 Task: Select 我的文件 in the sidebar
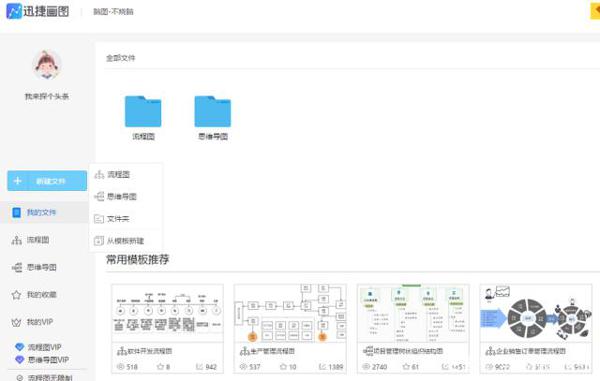44,212
